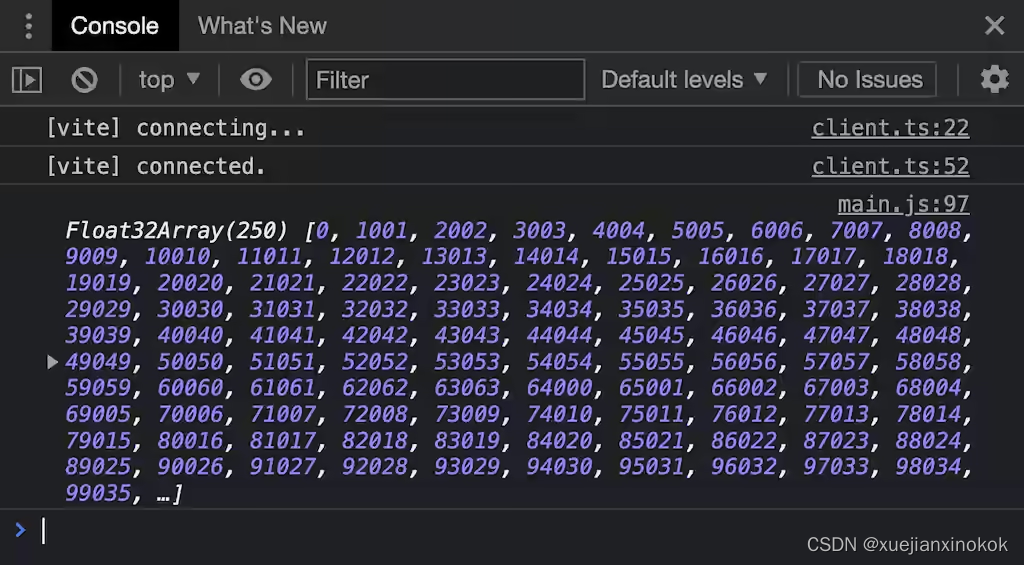Image resolution: width=1024 pixels, height=565 pixels.
Task: Clear the console output
Action: point(84,80)
